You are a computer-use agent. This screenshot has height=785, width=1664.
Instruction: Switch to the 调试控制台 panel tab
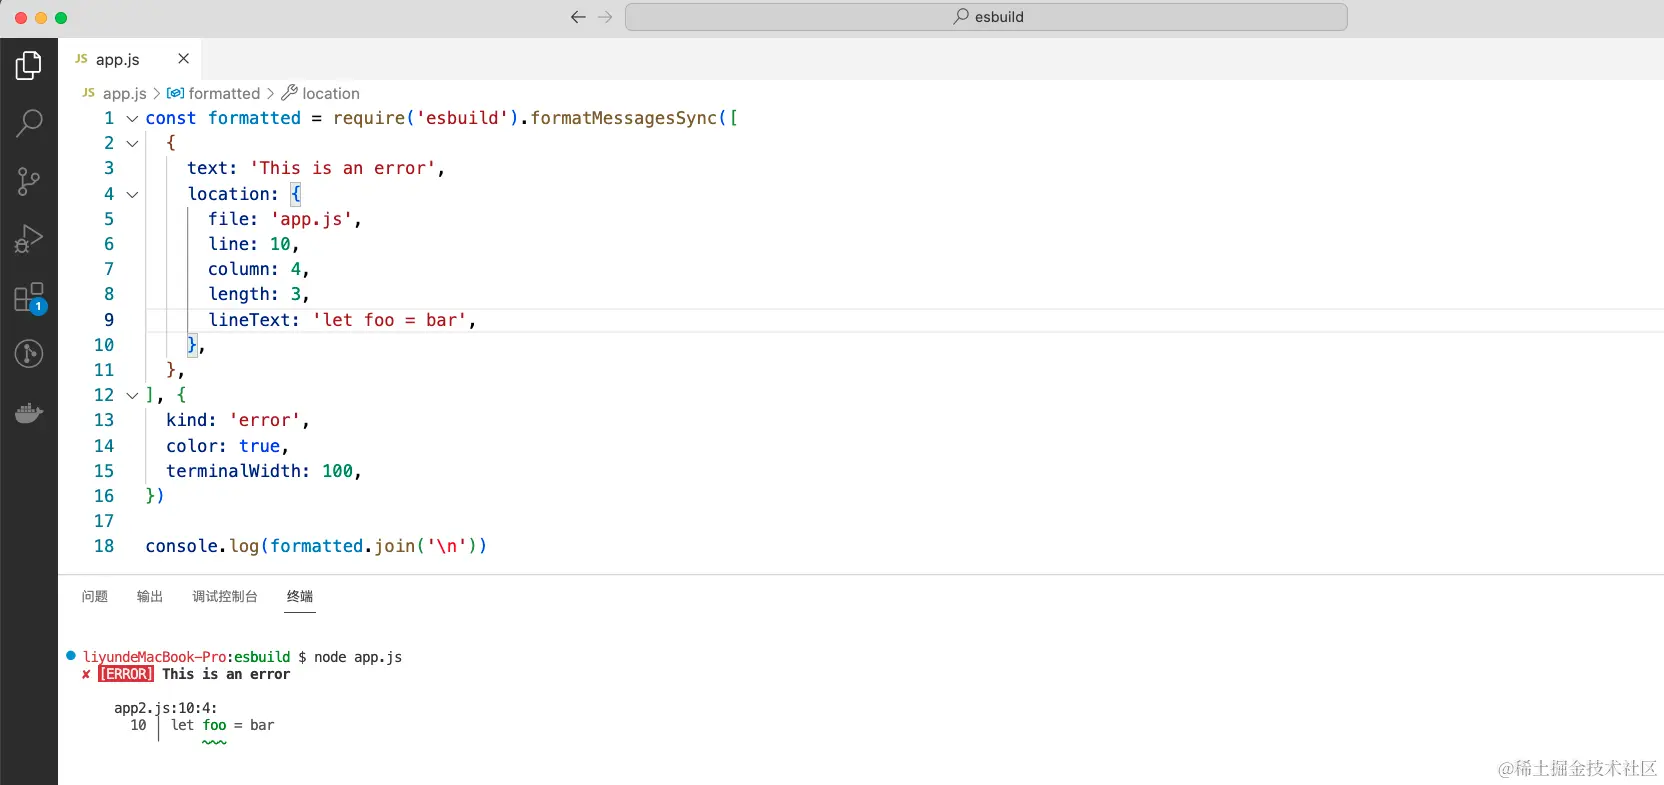pos(225,596)
